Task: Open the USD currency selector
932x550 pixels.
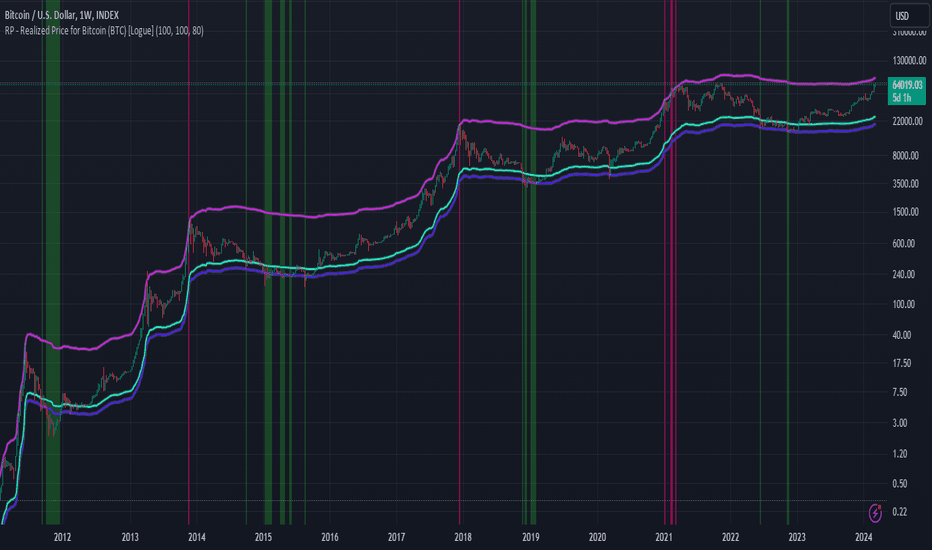Action: coord(909,16)
